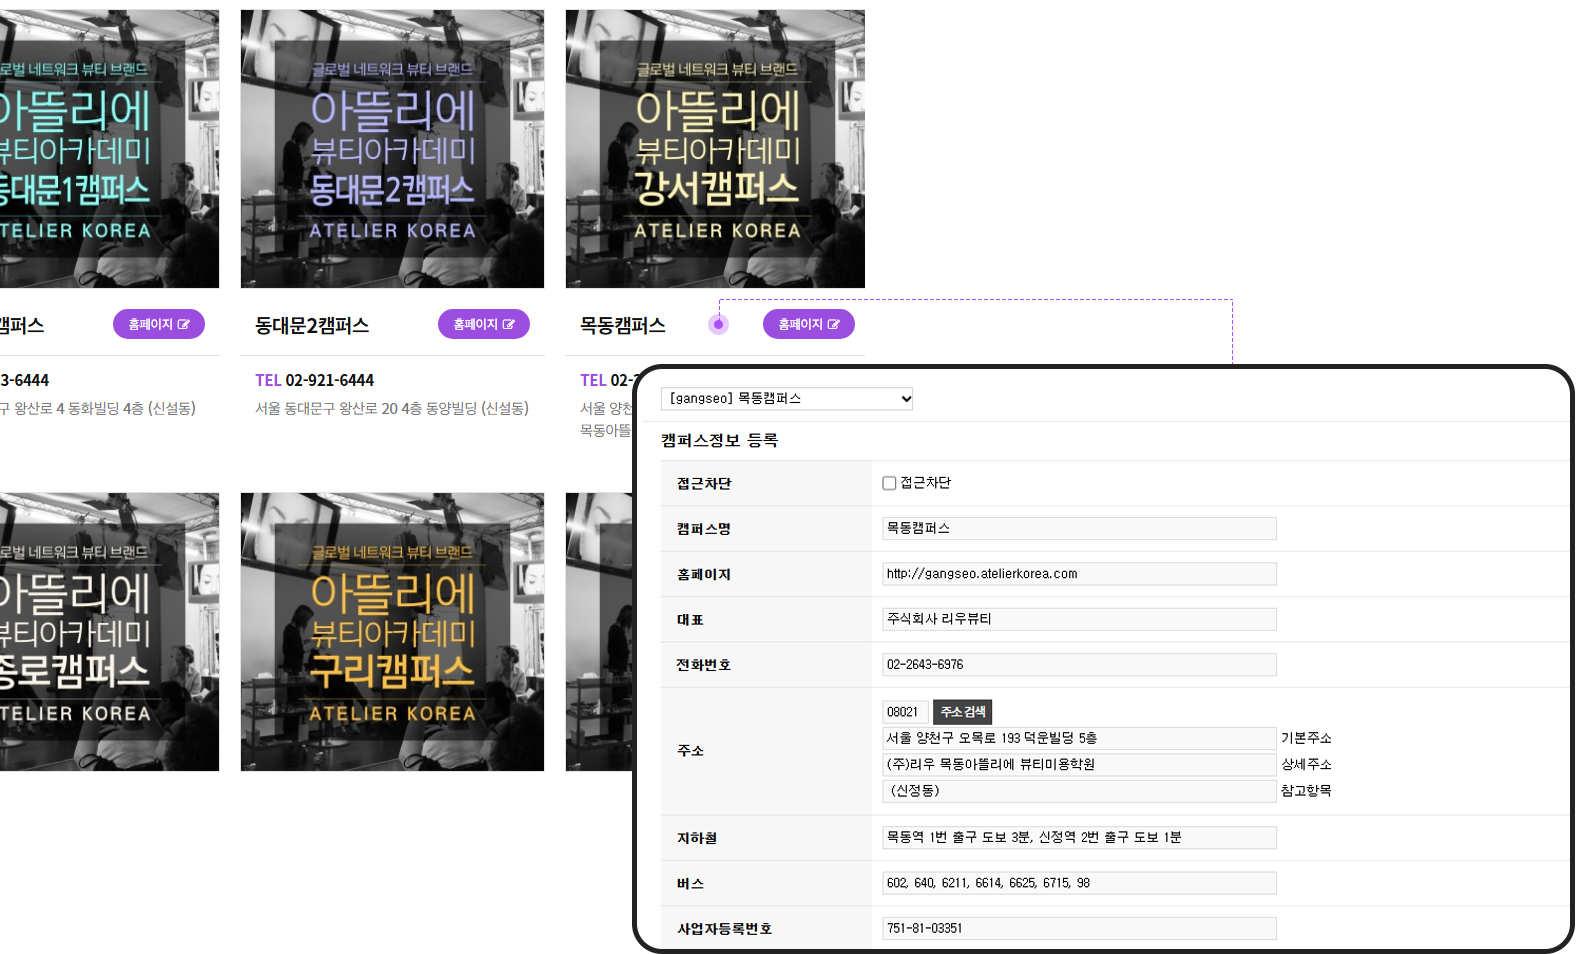1576x954 pixels.
Task: Open the 동대문2캠퍼스 thumbnail image
Action: click(x=392, y=149)
